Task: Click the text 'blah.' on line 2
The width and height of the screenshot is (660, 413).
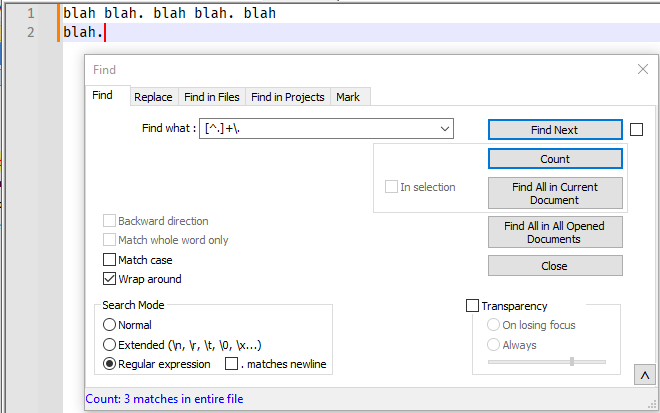Action: [83, 32]
